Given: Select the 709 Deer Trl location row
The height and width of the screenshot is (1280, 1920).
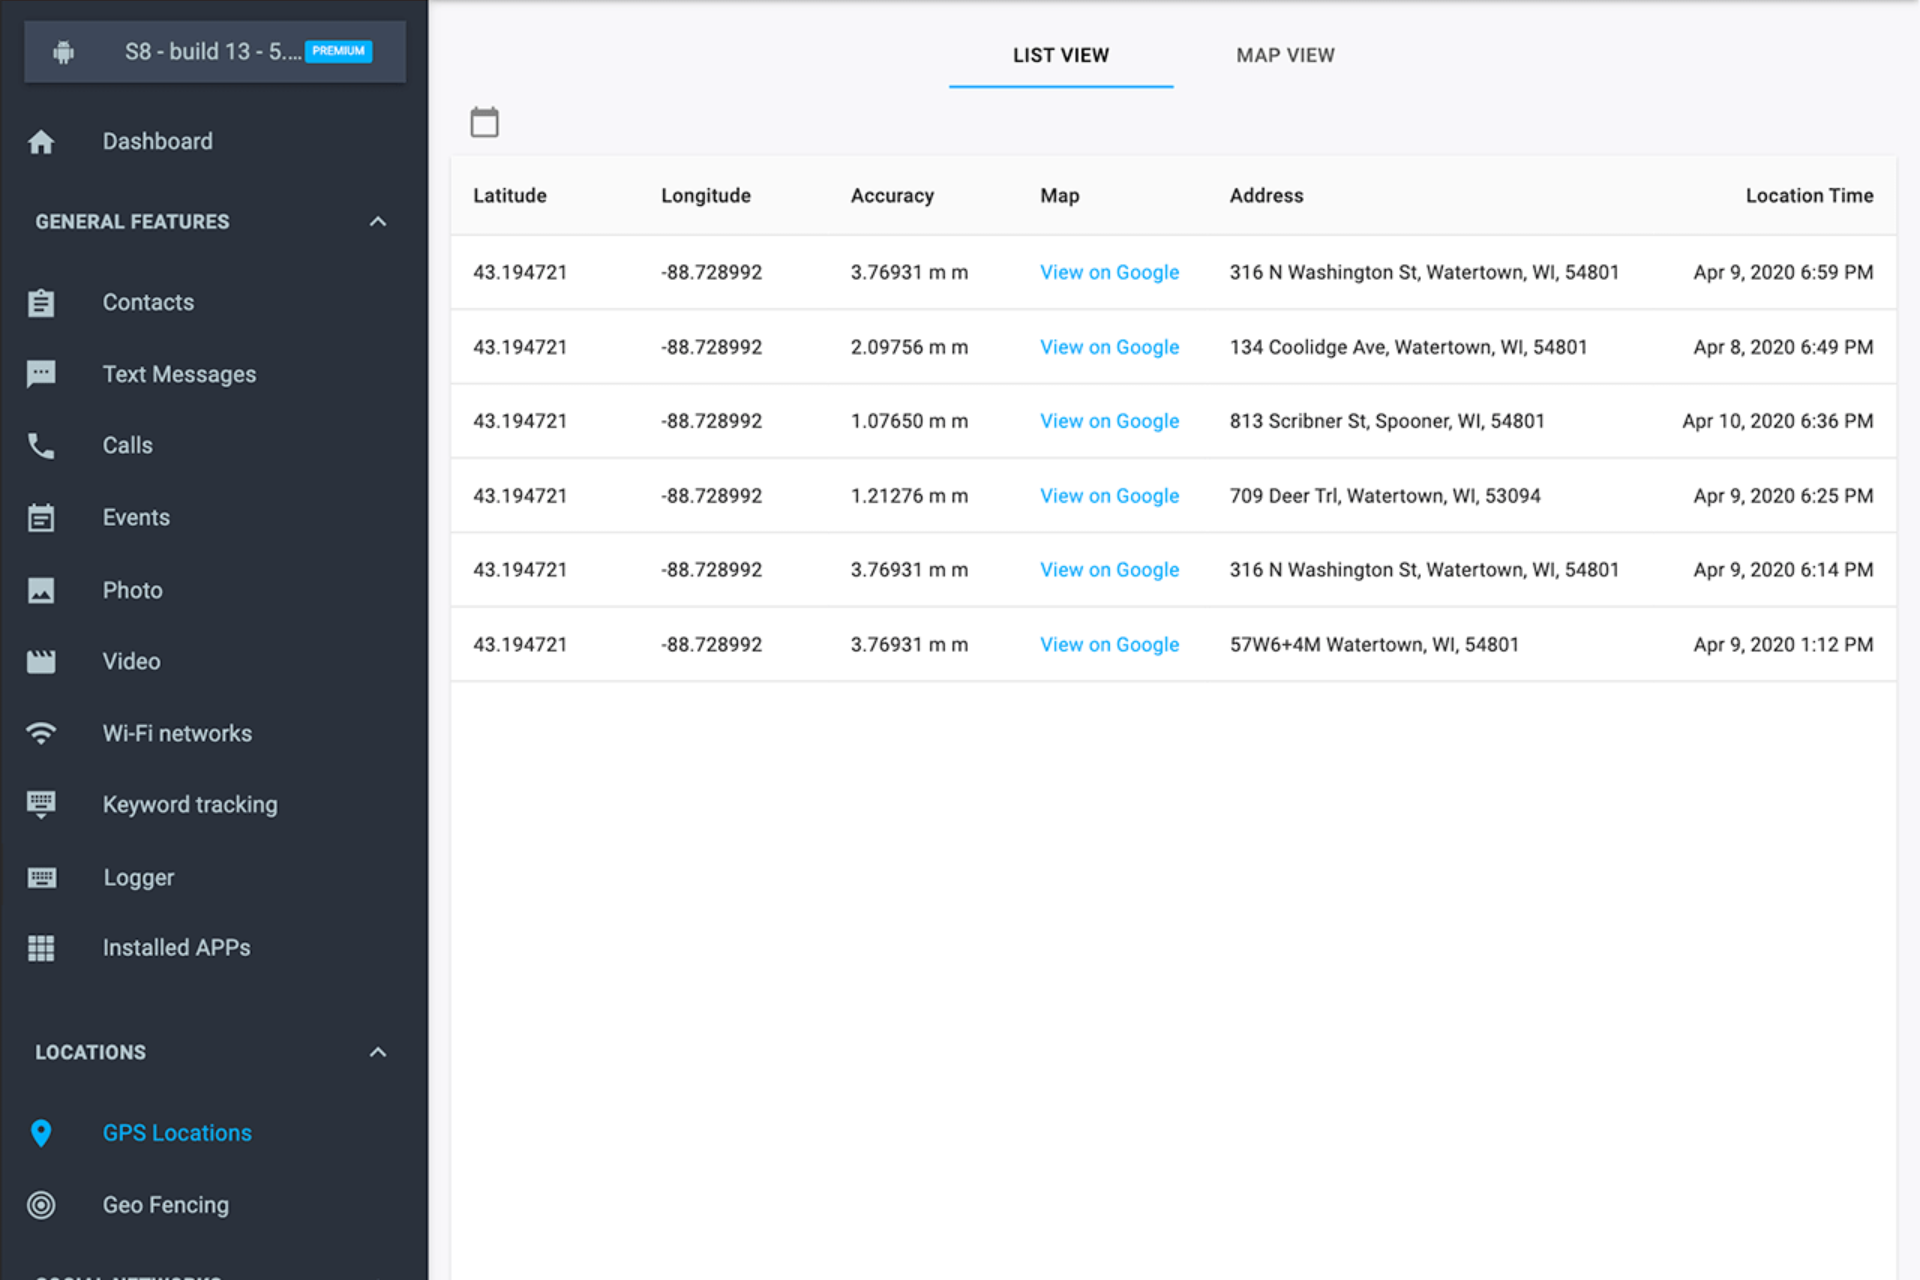Looking at the screenshot, I should [x=1384, y=496].
